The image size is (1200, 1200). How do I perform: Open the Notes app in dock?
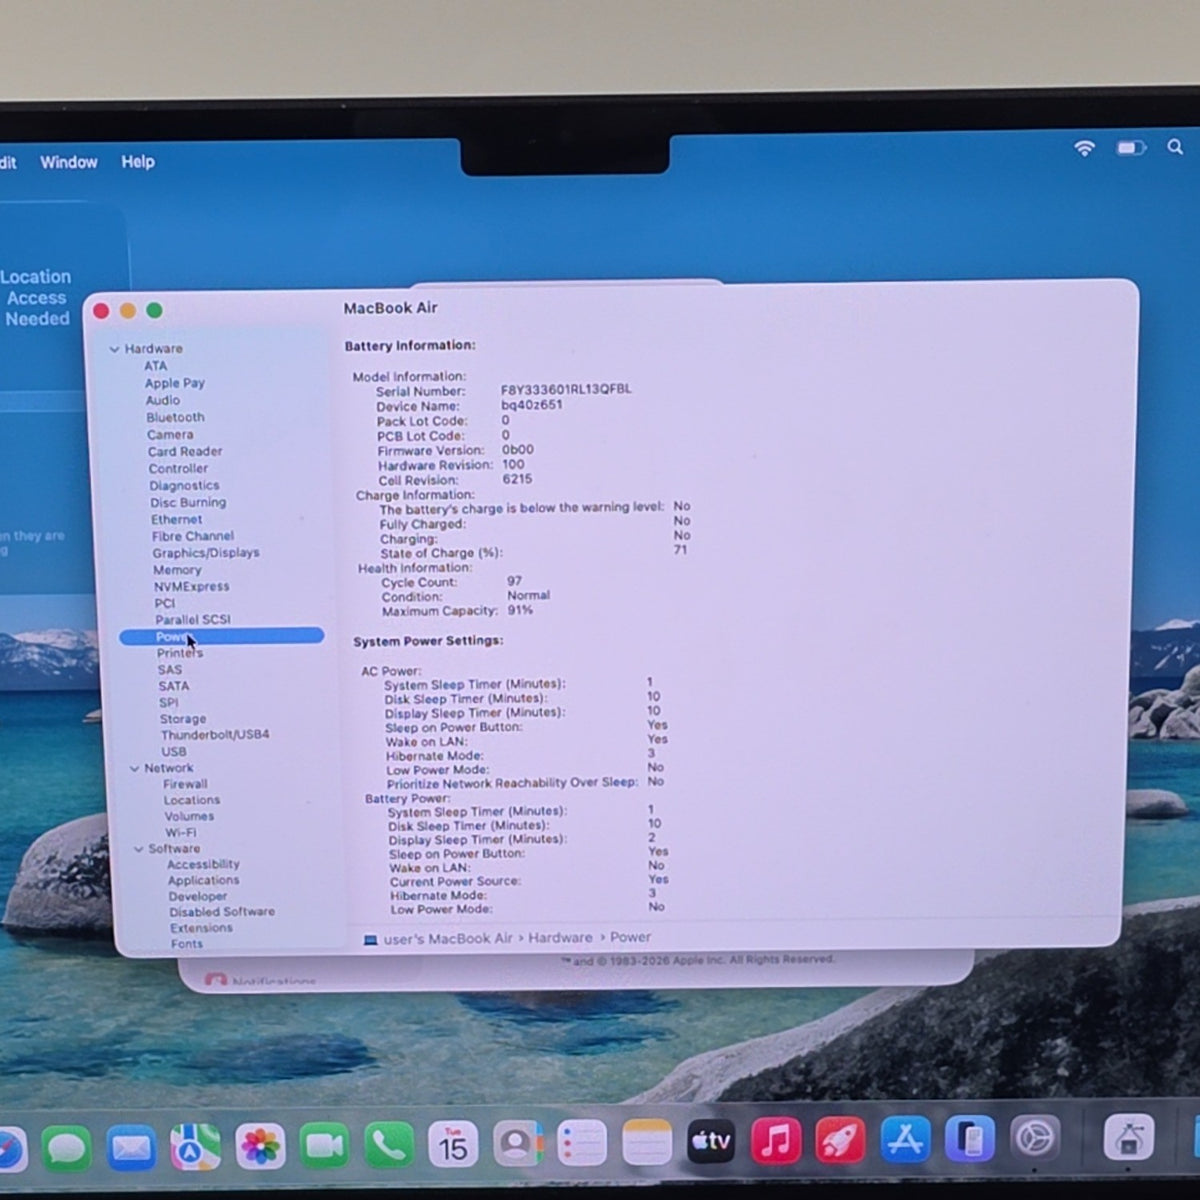coord(646,1142)
